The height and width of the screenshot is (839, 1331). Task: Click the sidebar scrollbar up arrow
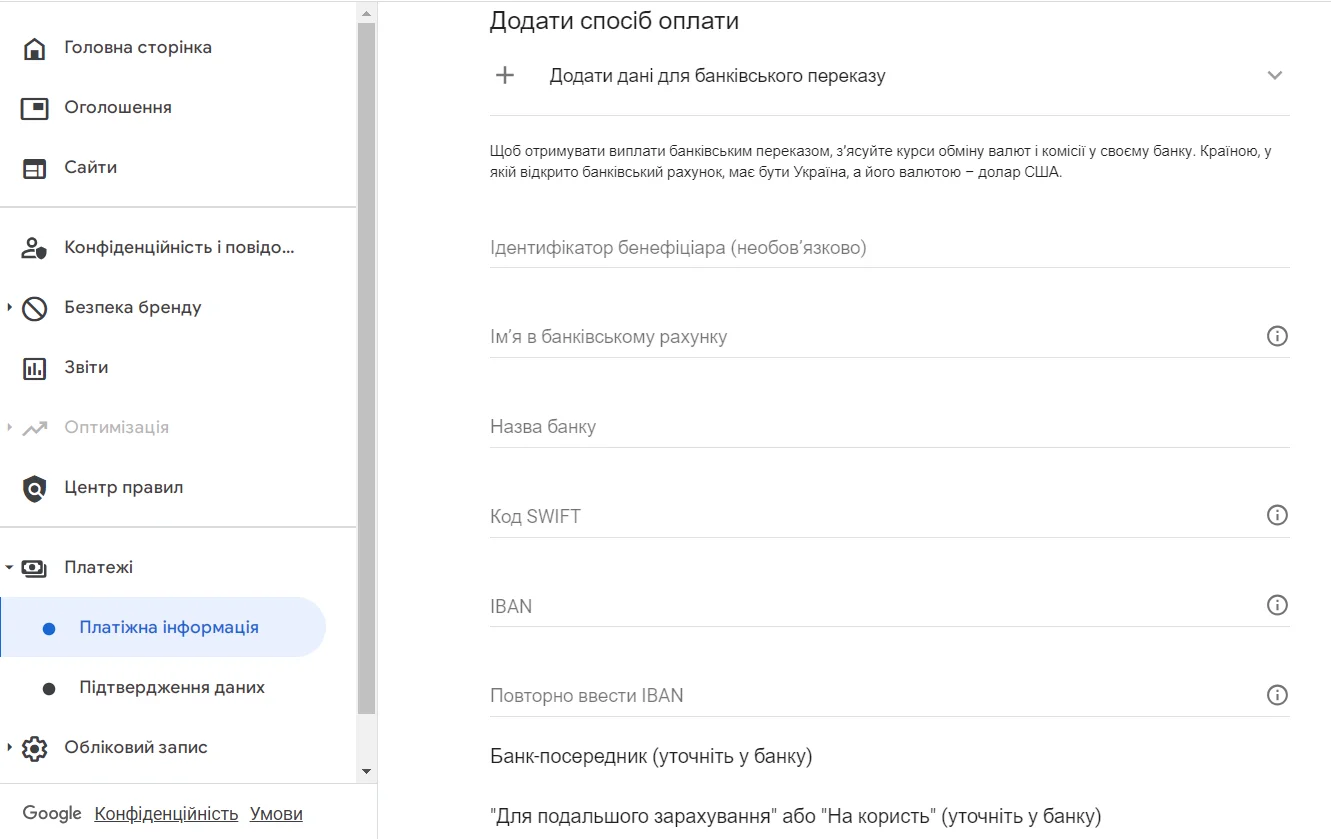point(366,12)
